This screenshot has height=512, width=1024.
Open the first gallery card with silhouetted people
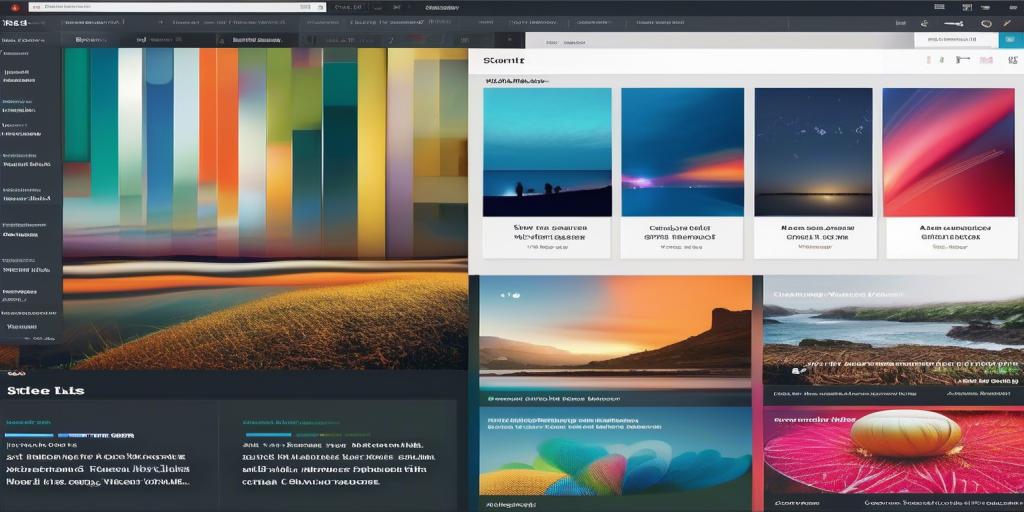pos(547,172)
